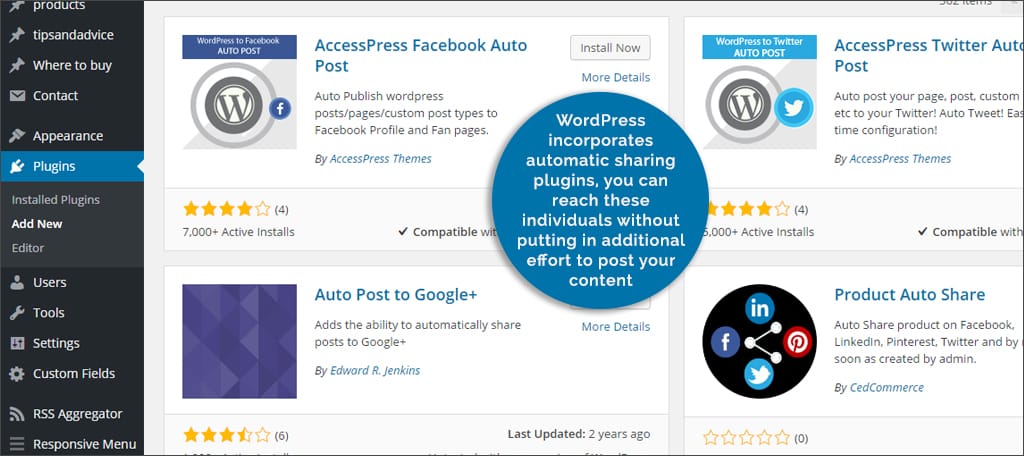Click the Settings sliders icon
1024x456 pixels.
coord(17,344)
